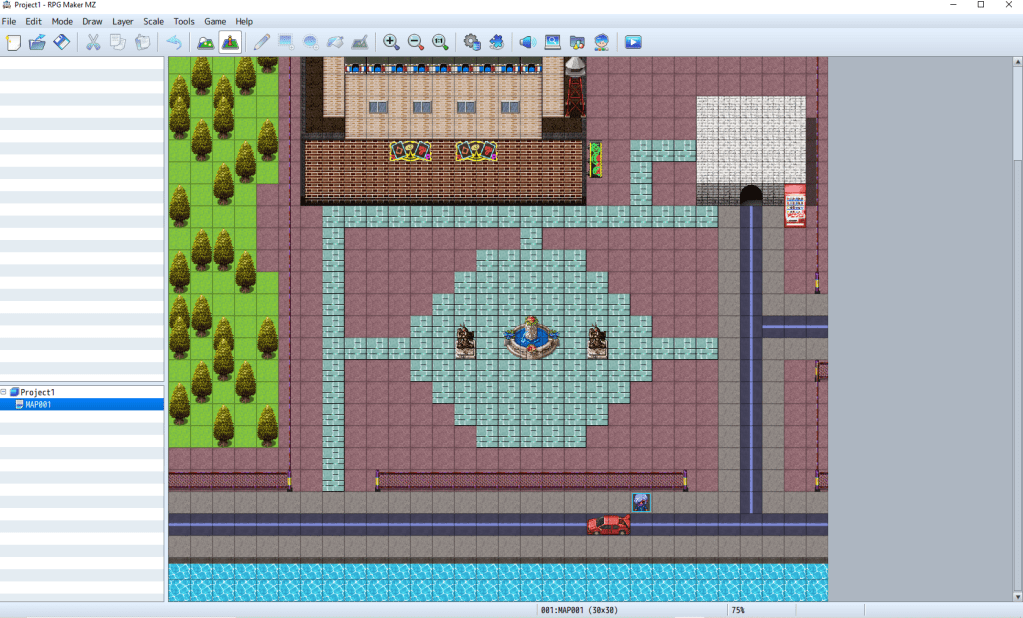
Task: Open the Game menu
Action: pos(215,21)
